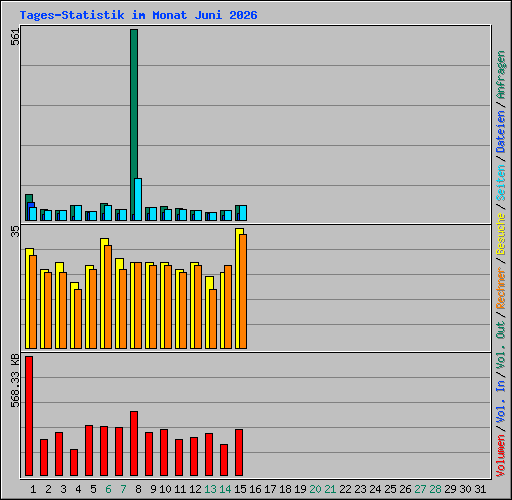512x500 pixels.
Task: Click day label '8' on the x-axis
Action: point(138,489)
